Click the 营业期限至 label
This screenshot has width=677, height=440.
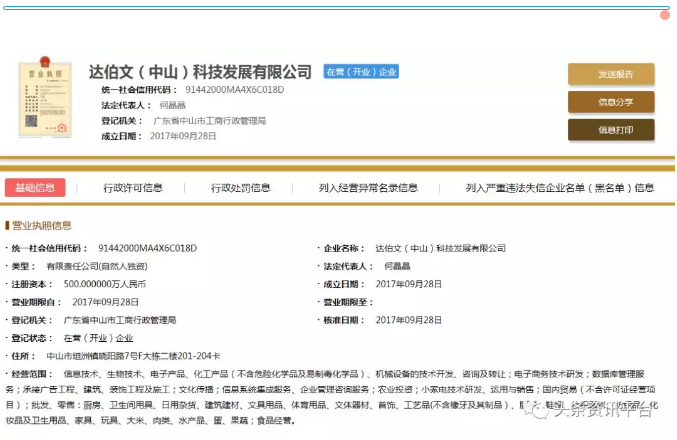[x=348, y=302]
